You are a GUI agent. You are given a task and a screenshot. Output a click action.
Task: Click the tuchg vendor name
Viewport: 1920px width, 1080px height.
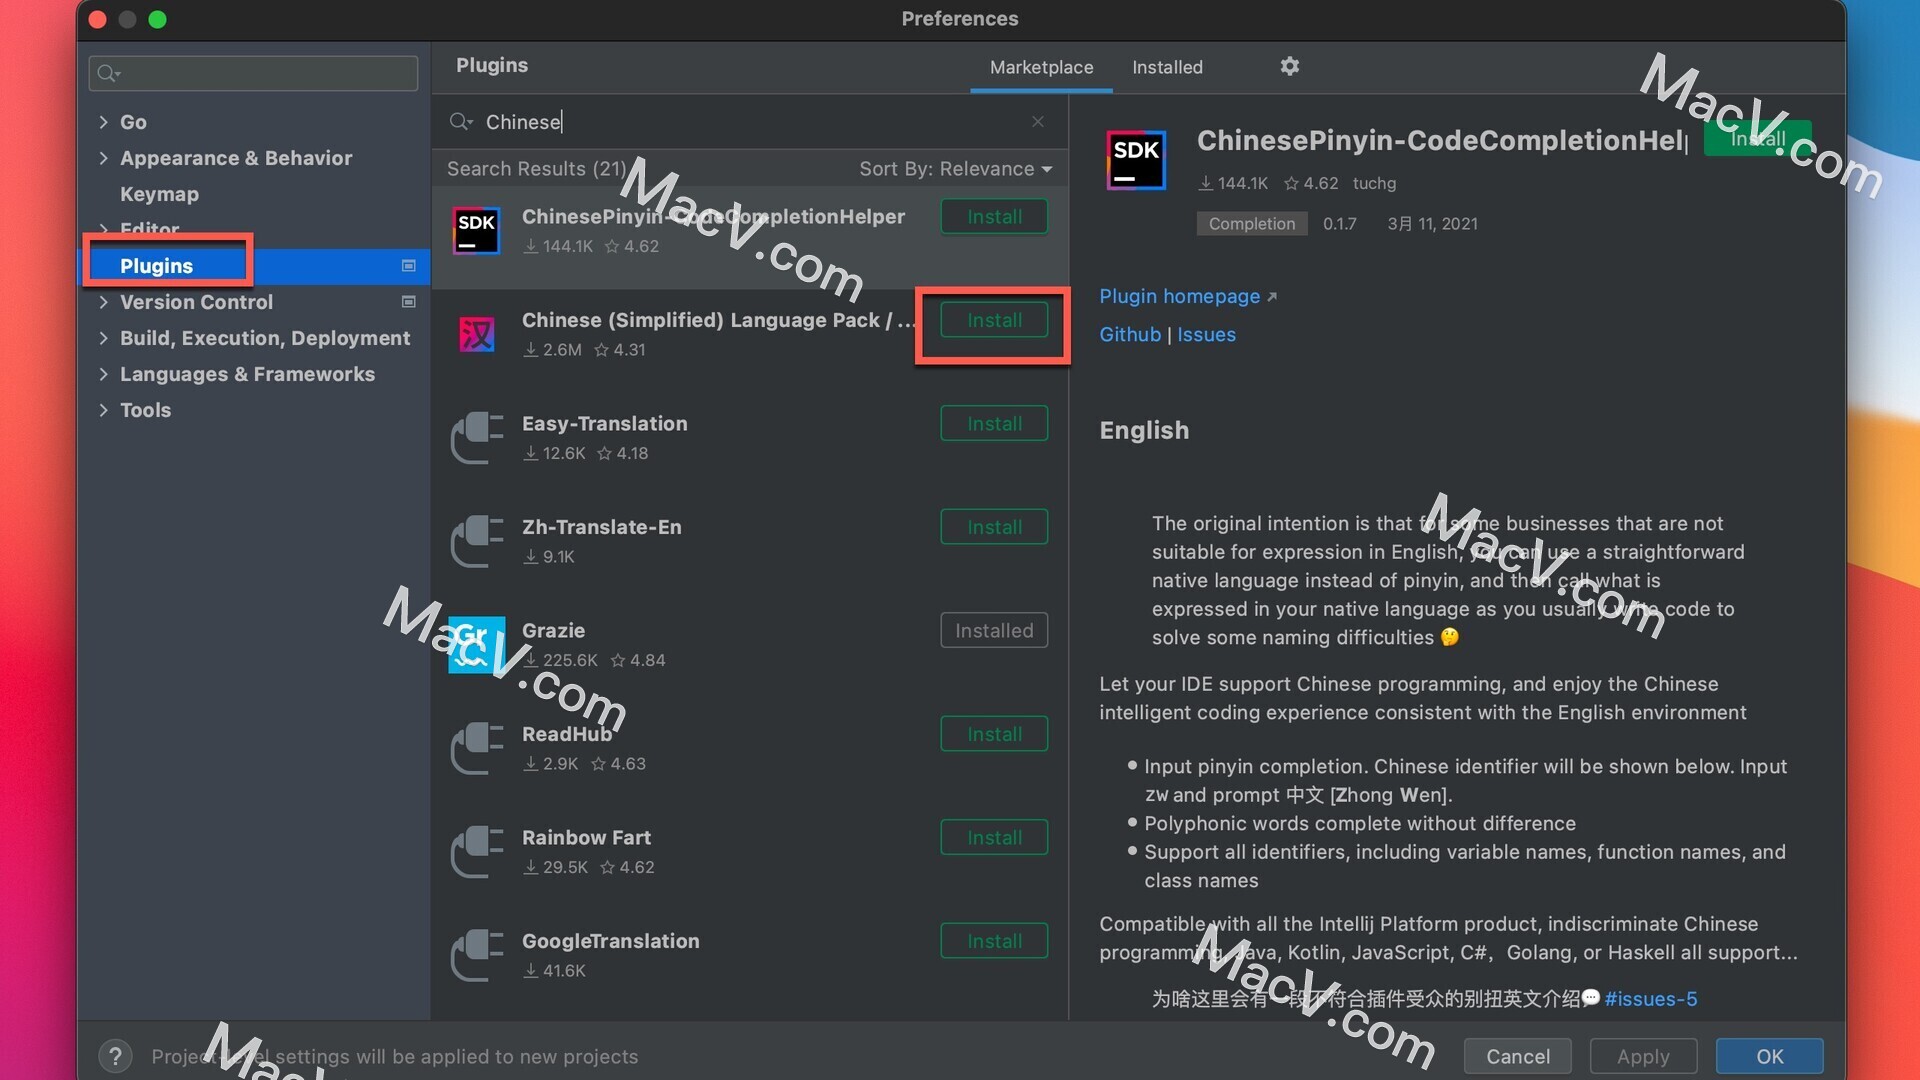pyautogui.click(x=1374, y=183)
